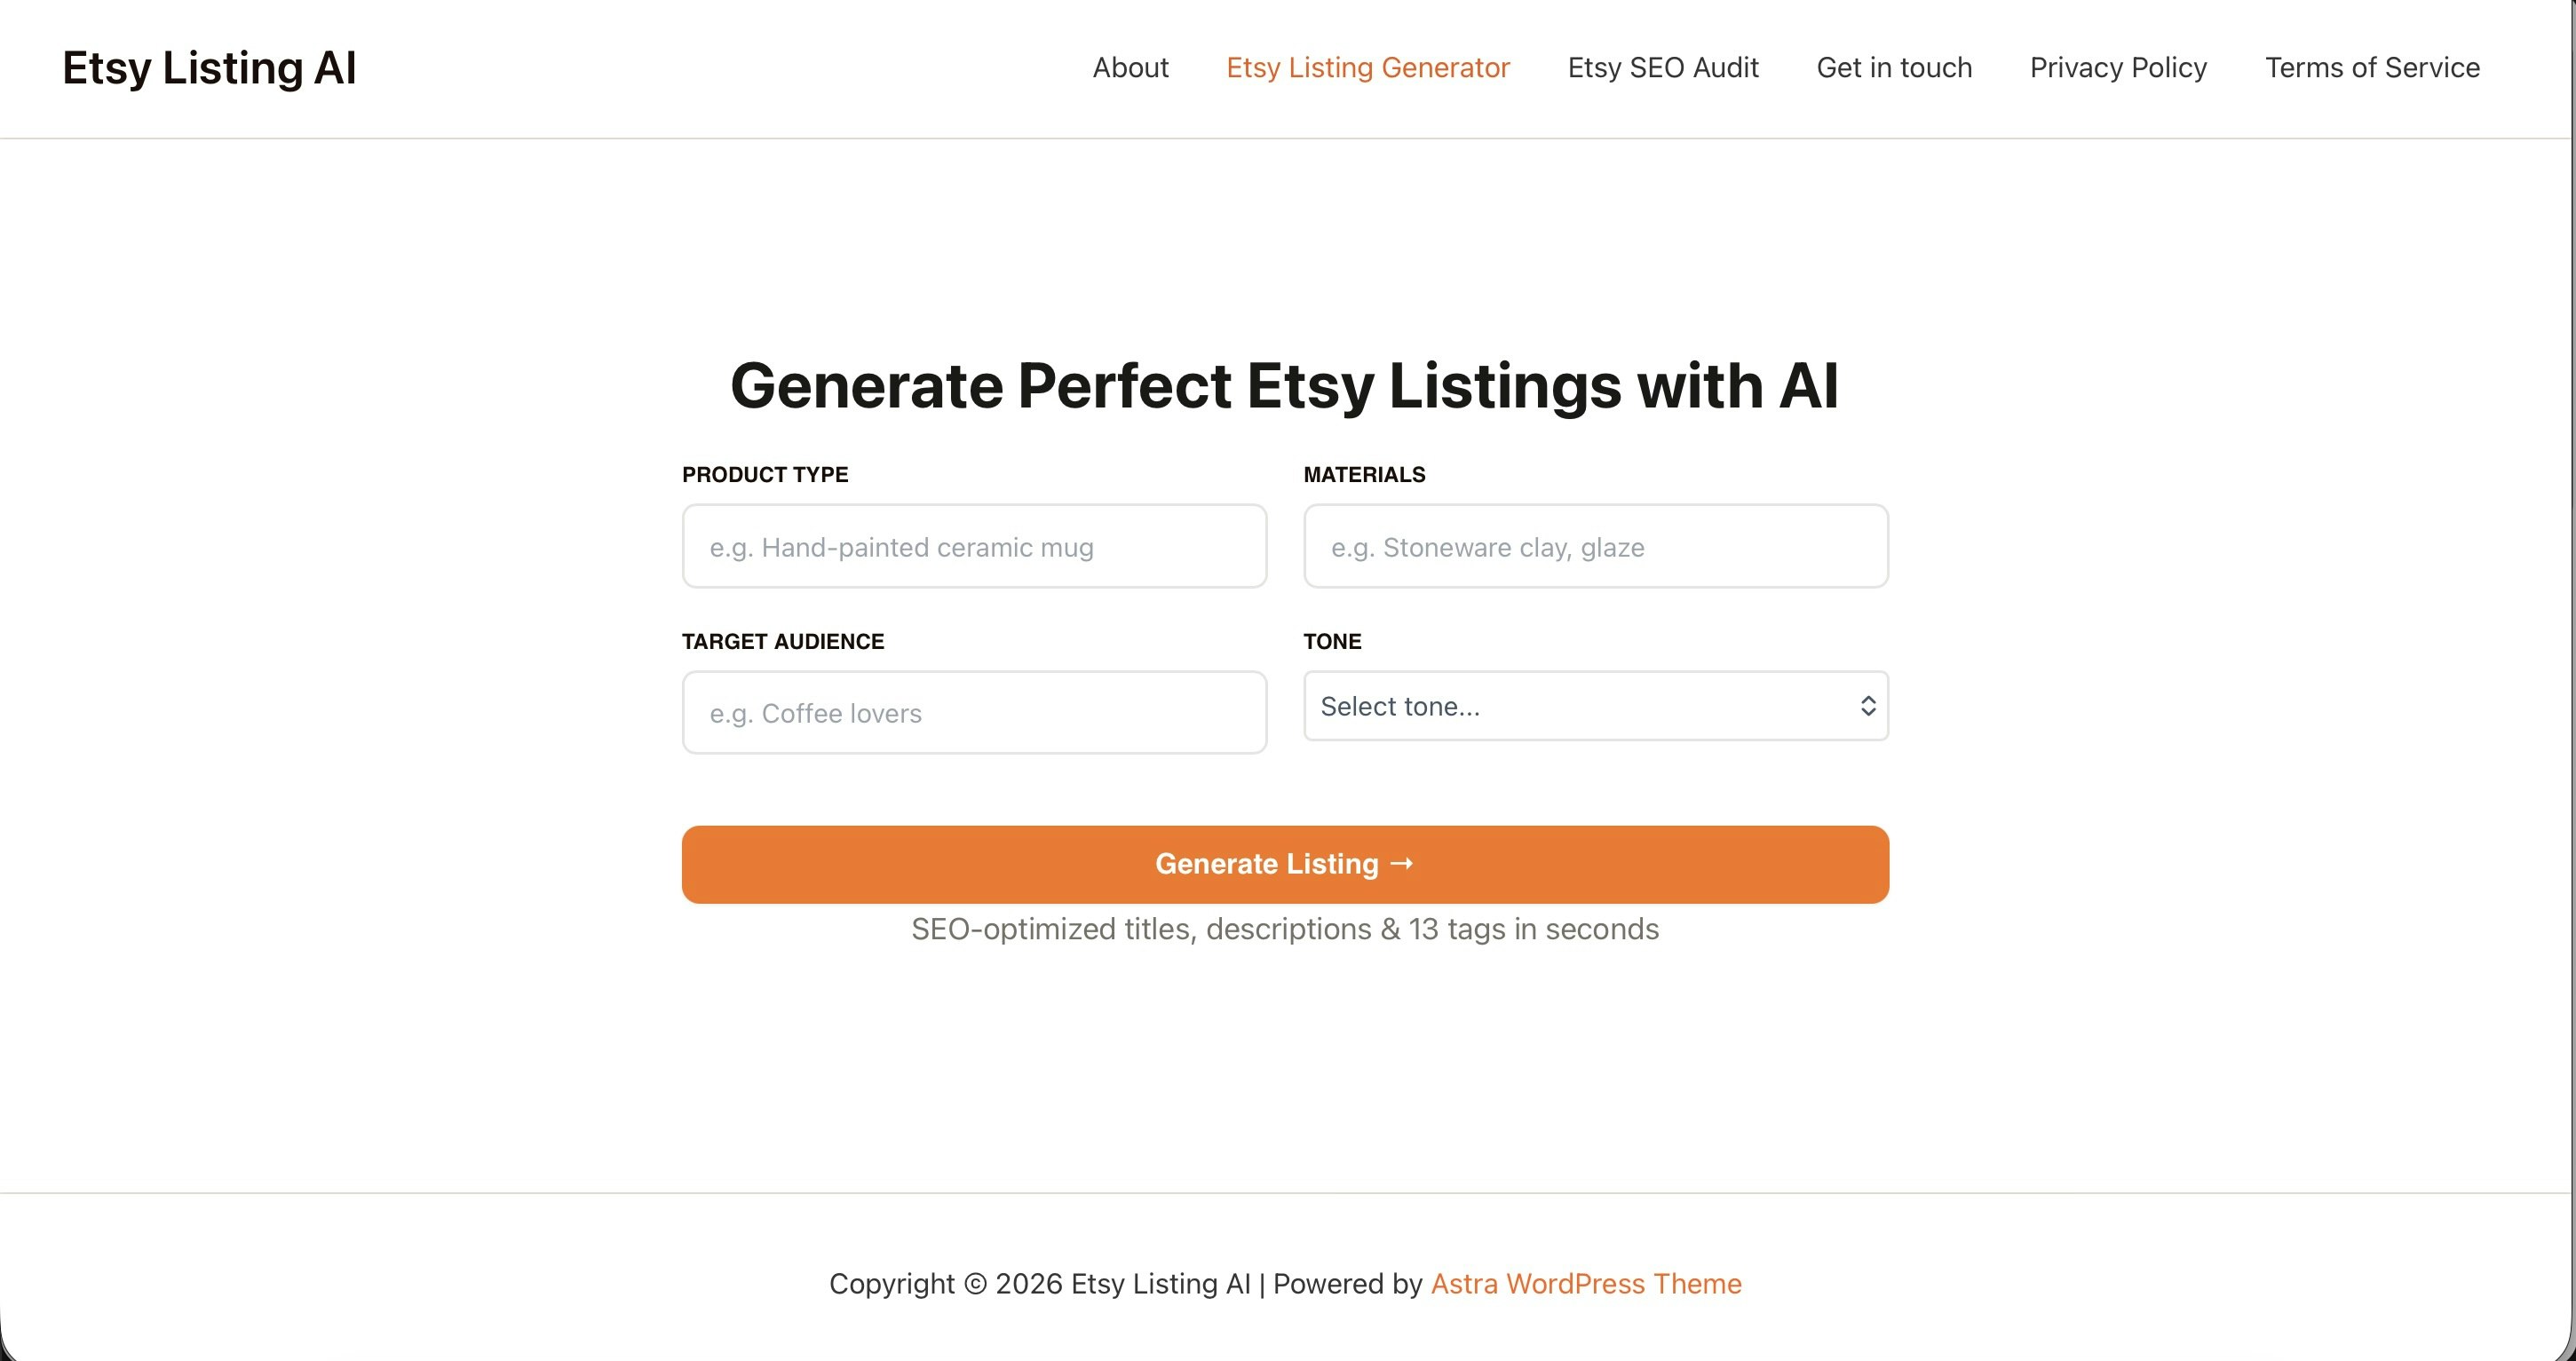Screen dimensions: 2576x1361
Task: Click the Target Audience input field
Action: tap(973, 712)
